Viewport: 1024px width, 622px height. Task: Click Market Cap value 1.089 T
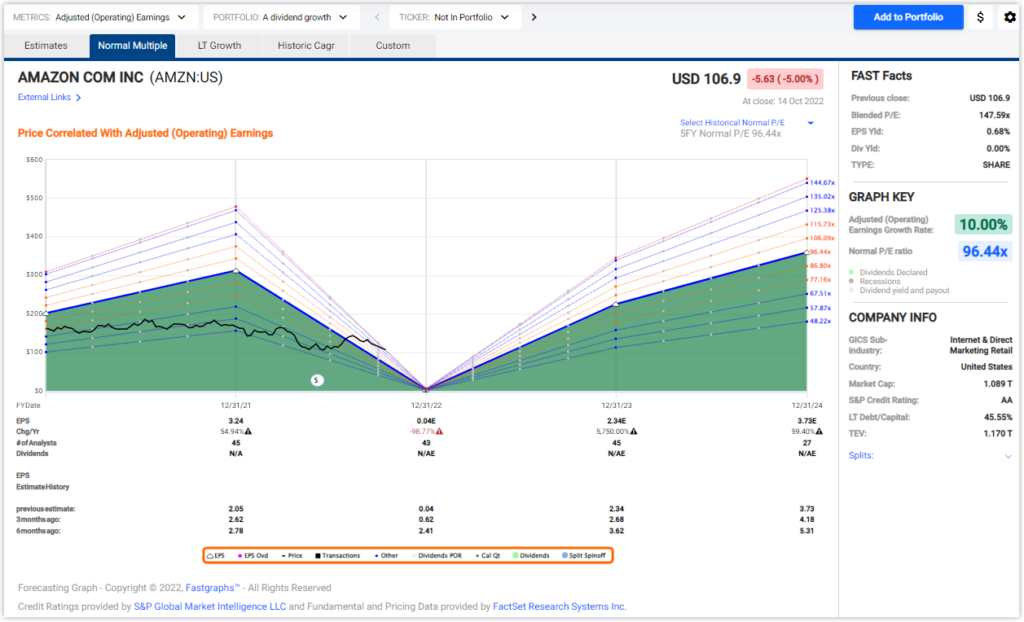[997, 384]
